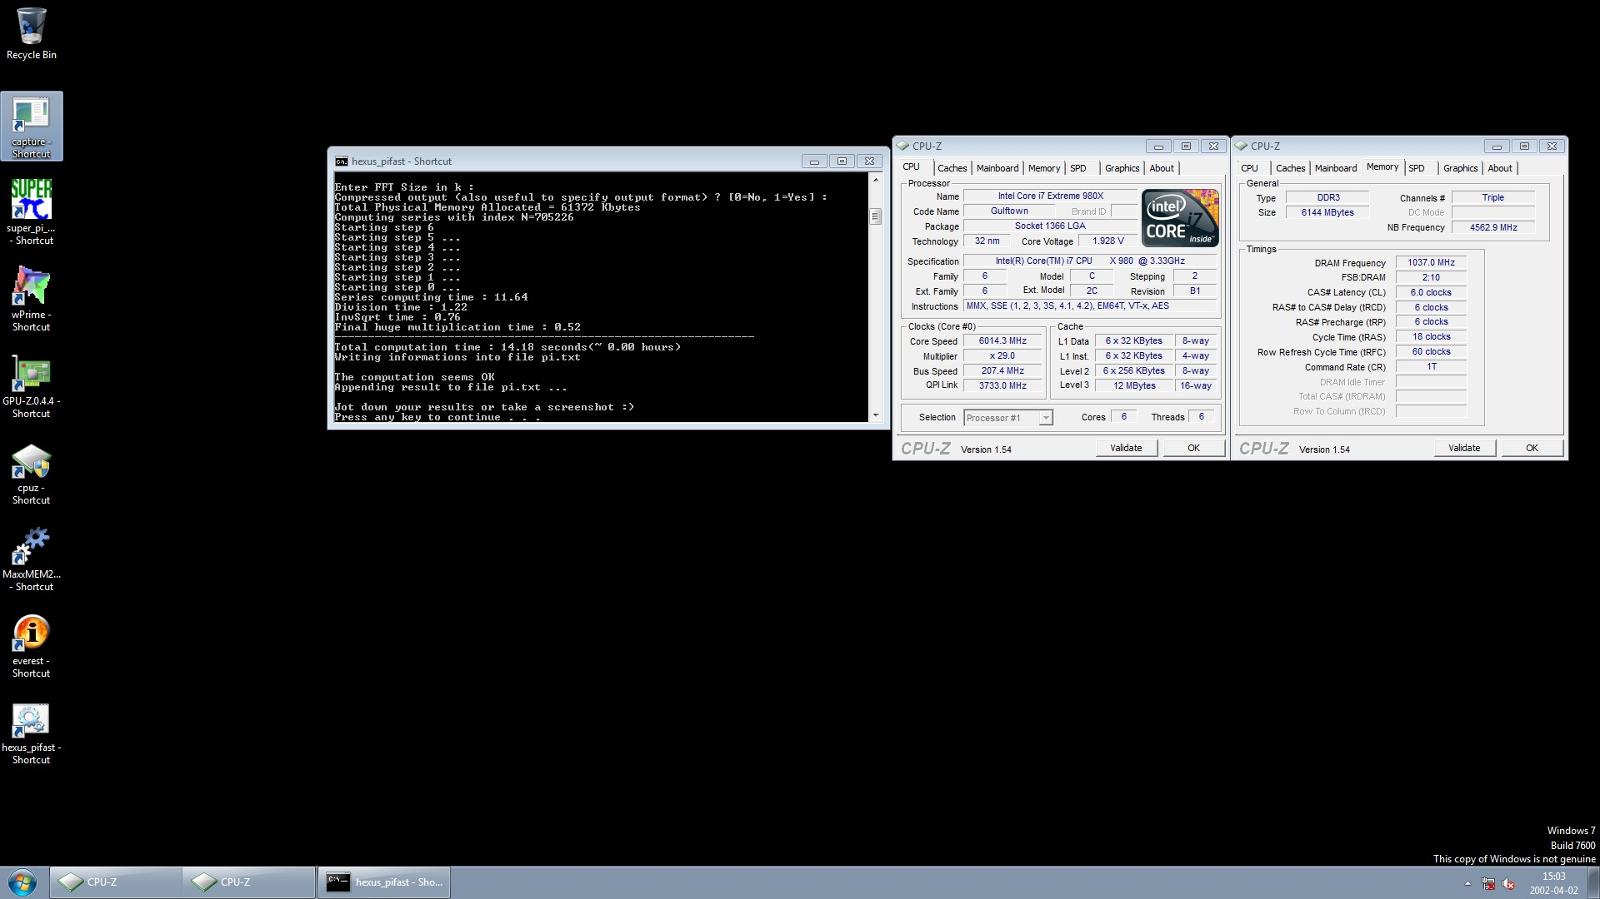This screenshot has height=899, width=1600.
Task: Click Core Voltage value 1.928 V
Action: (1108, 241)
